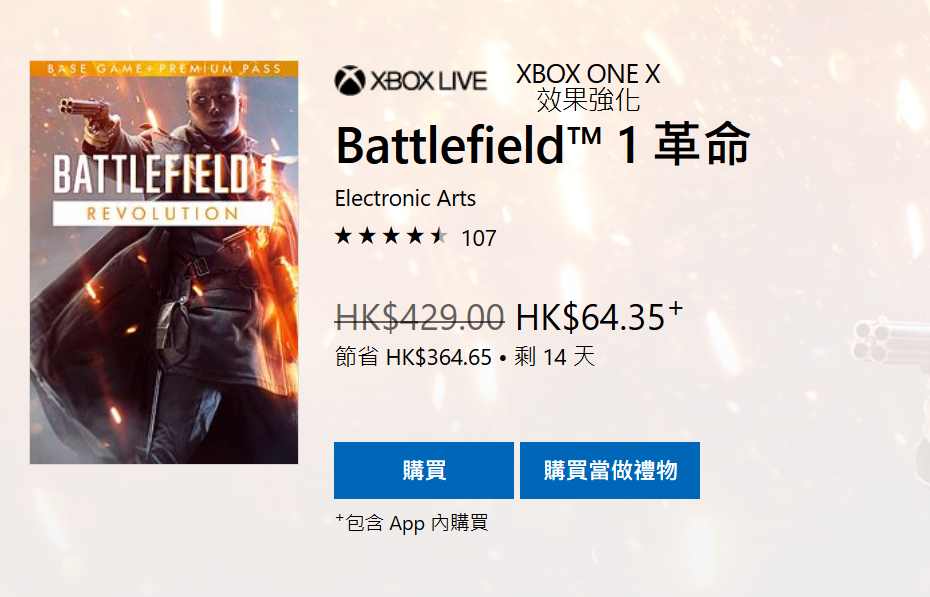Click the fourth rating star
This screenshot has height=597, width=930.
(415, 237)
